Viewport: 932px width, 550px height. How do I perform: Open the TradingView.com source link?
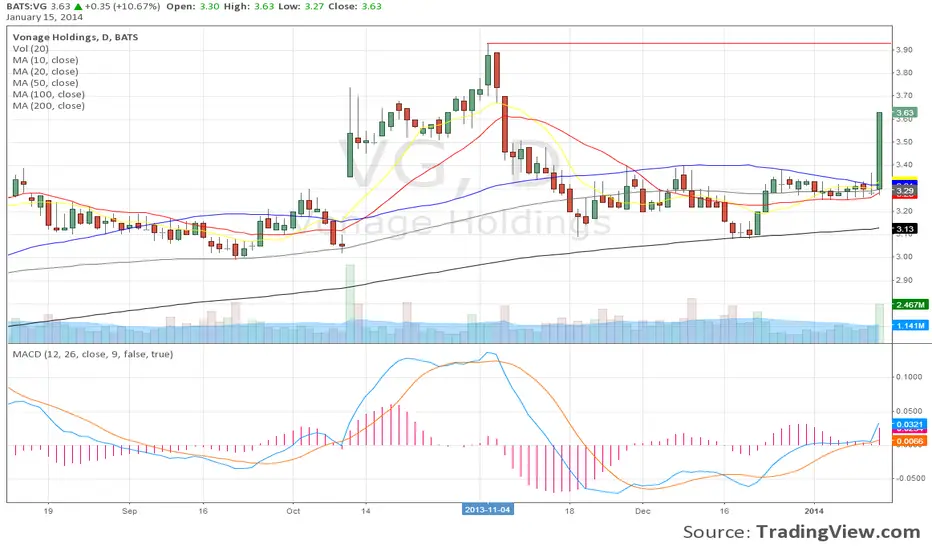click(838, 532)
